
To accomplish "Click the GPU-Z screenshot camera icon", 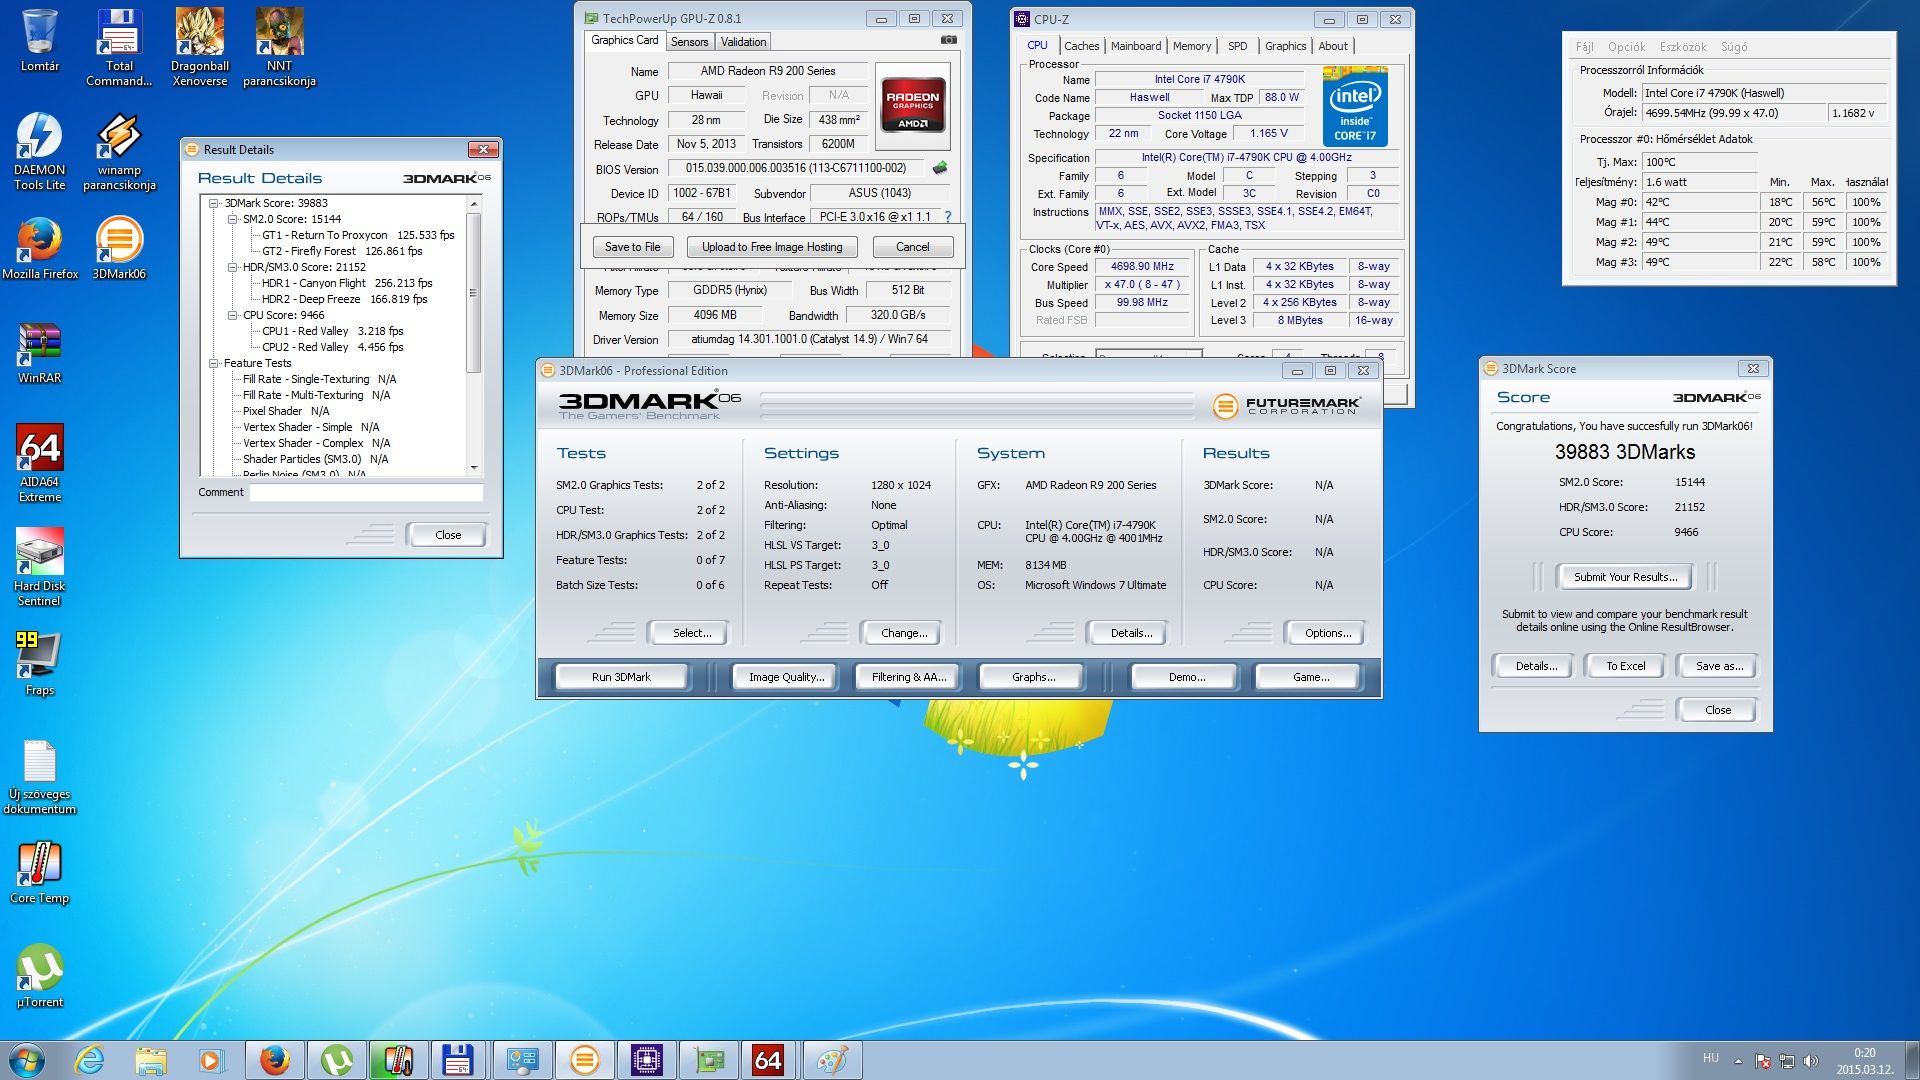I will tap(948, 40).
